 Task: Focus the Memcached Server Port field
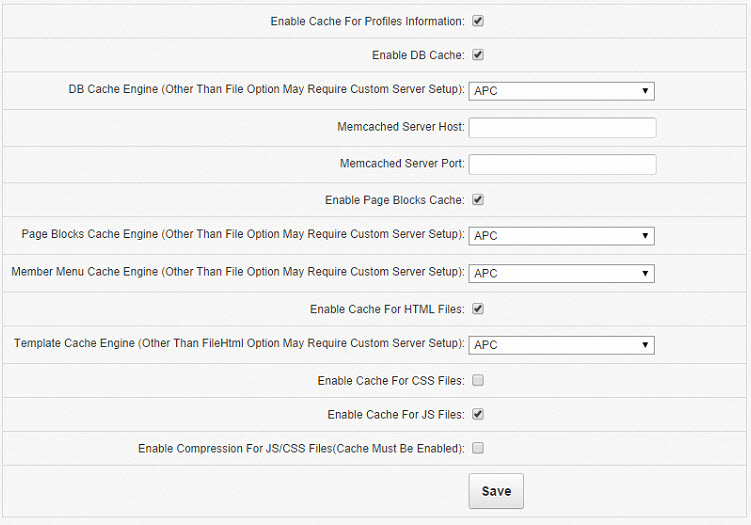coord(562,164)
